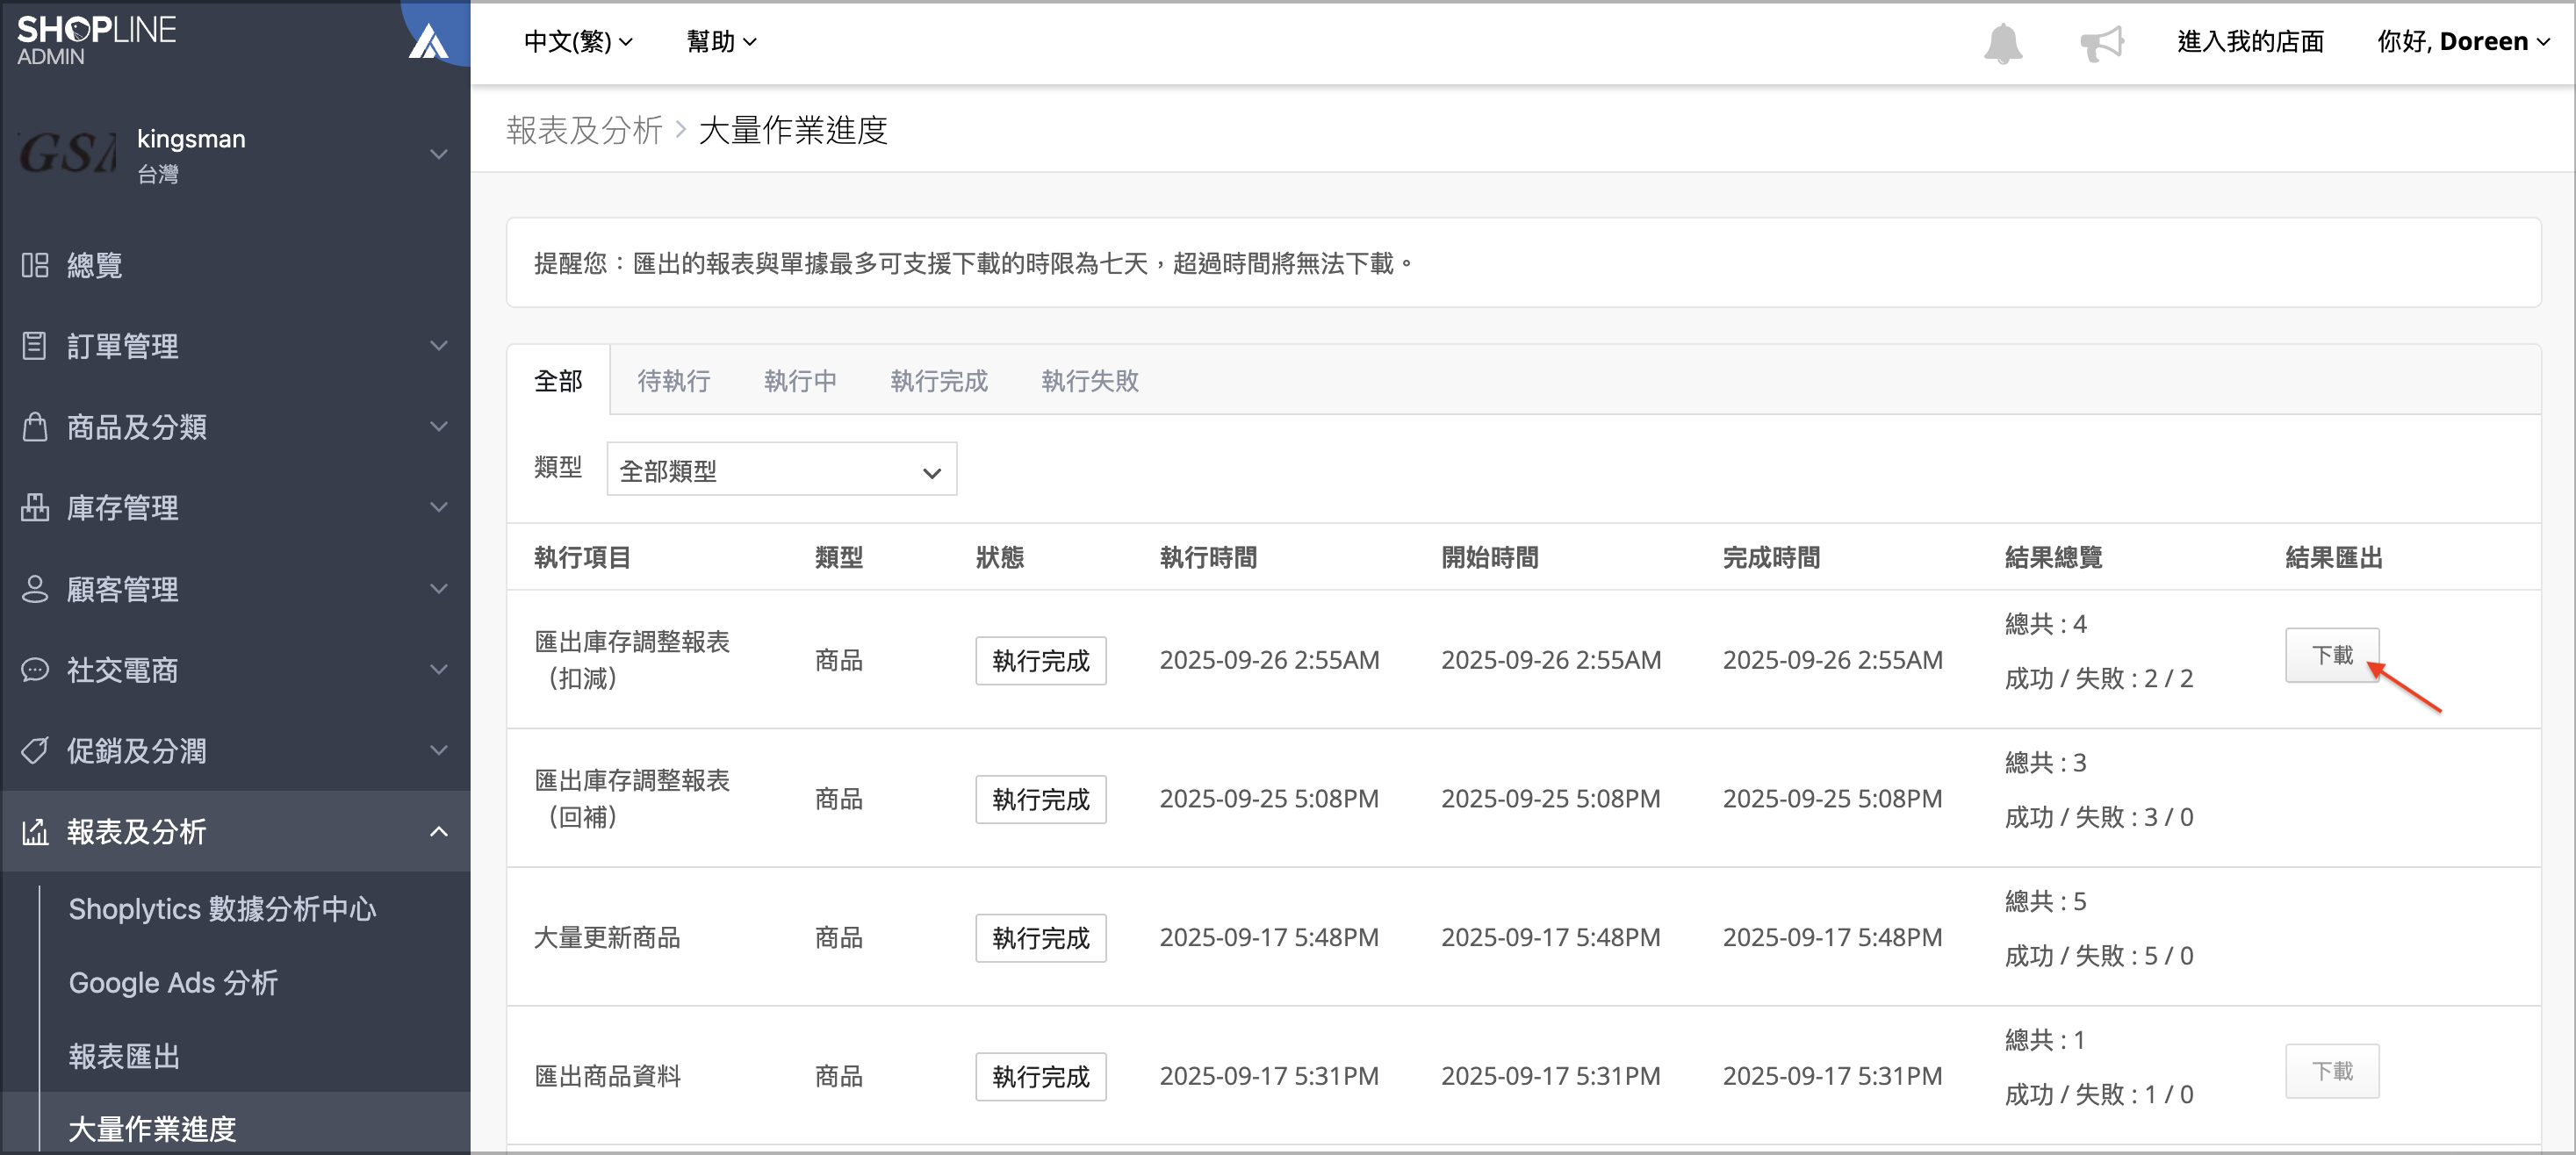Screen dimensions: 2576x1155
Task: Open the announcements megaphone icon
Action: pos(2101,42)
